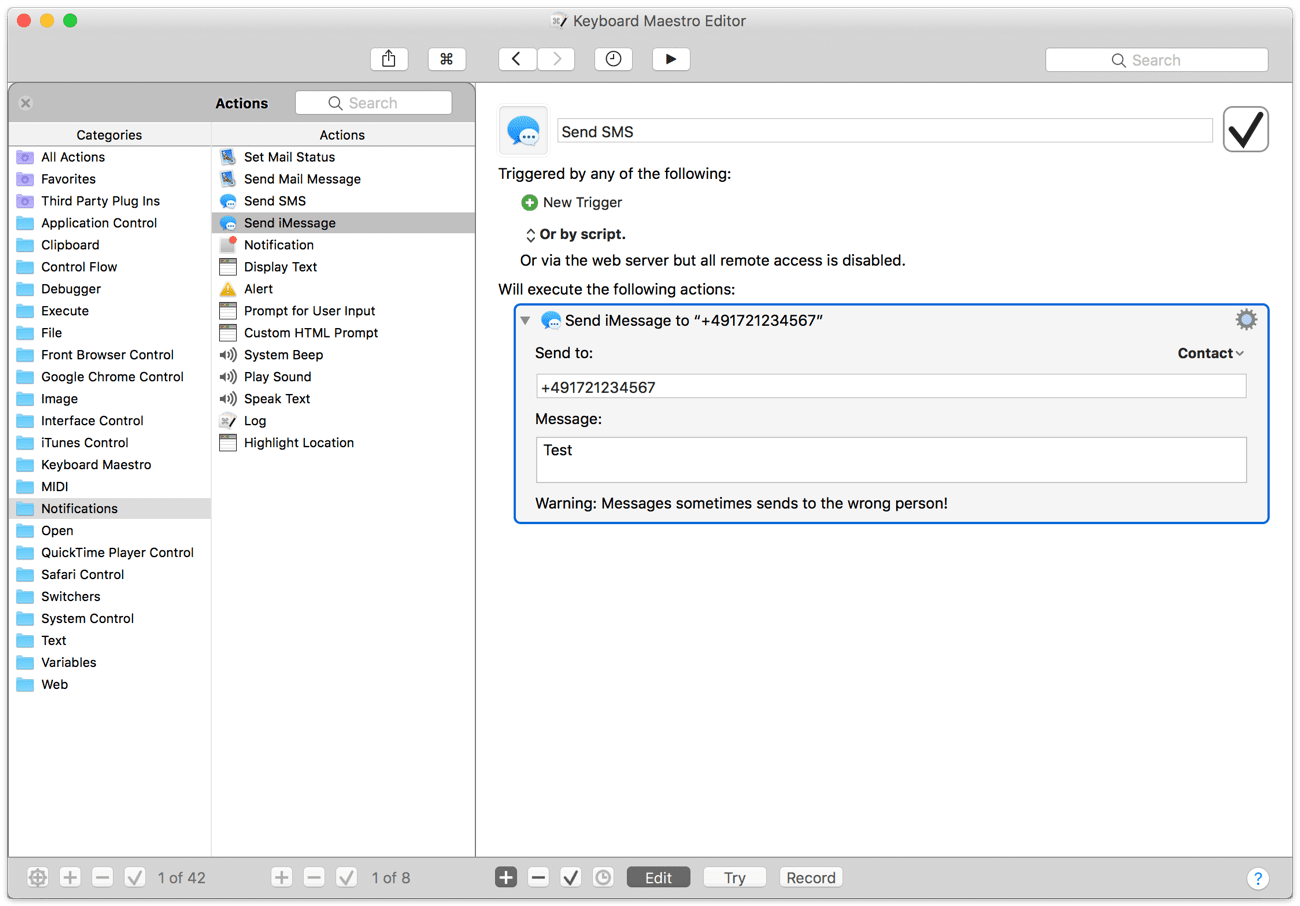The height and width of the screenshot is (906, 1300).
Task: Open the Favorites category
Action: tap(110, 179)
